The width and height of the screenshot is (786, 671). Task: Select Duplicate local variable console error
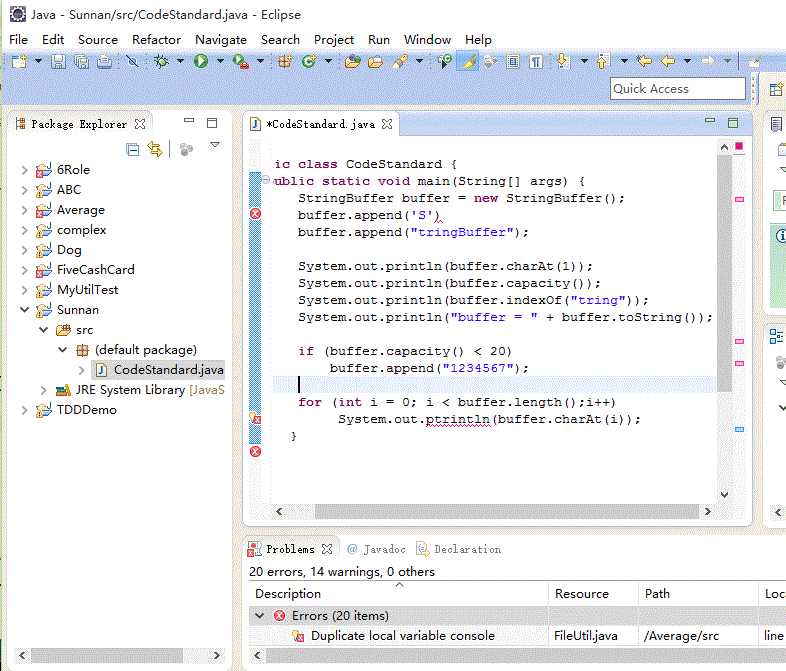(x=403, y=636)
